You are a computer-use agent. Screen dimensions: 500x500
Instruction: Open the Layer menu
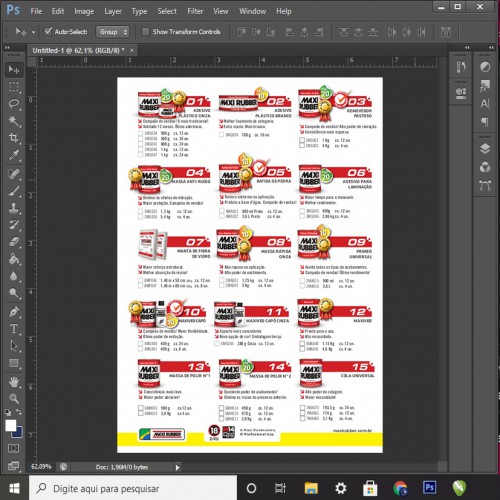[113, 11]
